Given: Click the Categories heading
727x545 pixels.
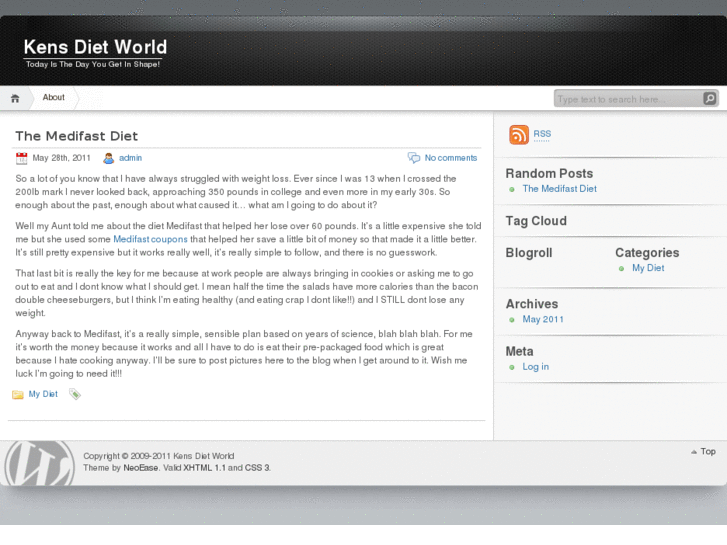Looking at the screenshot, I should [x=647, y=253].
